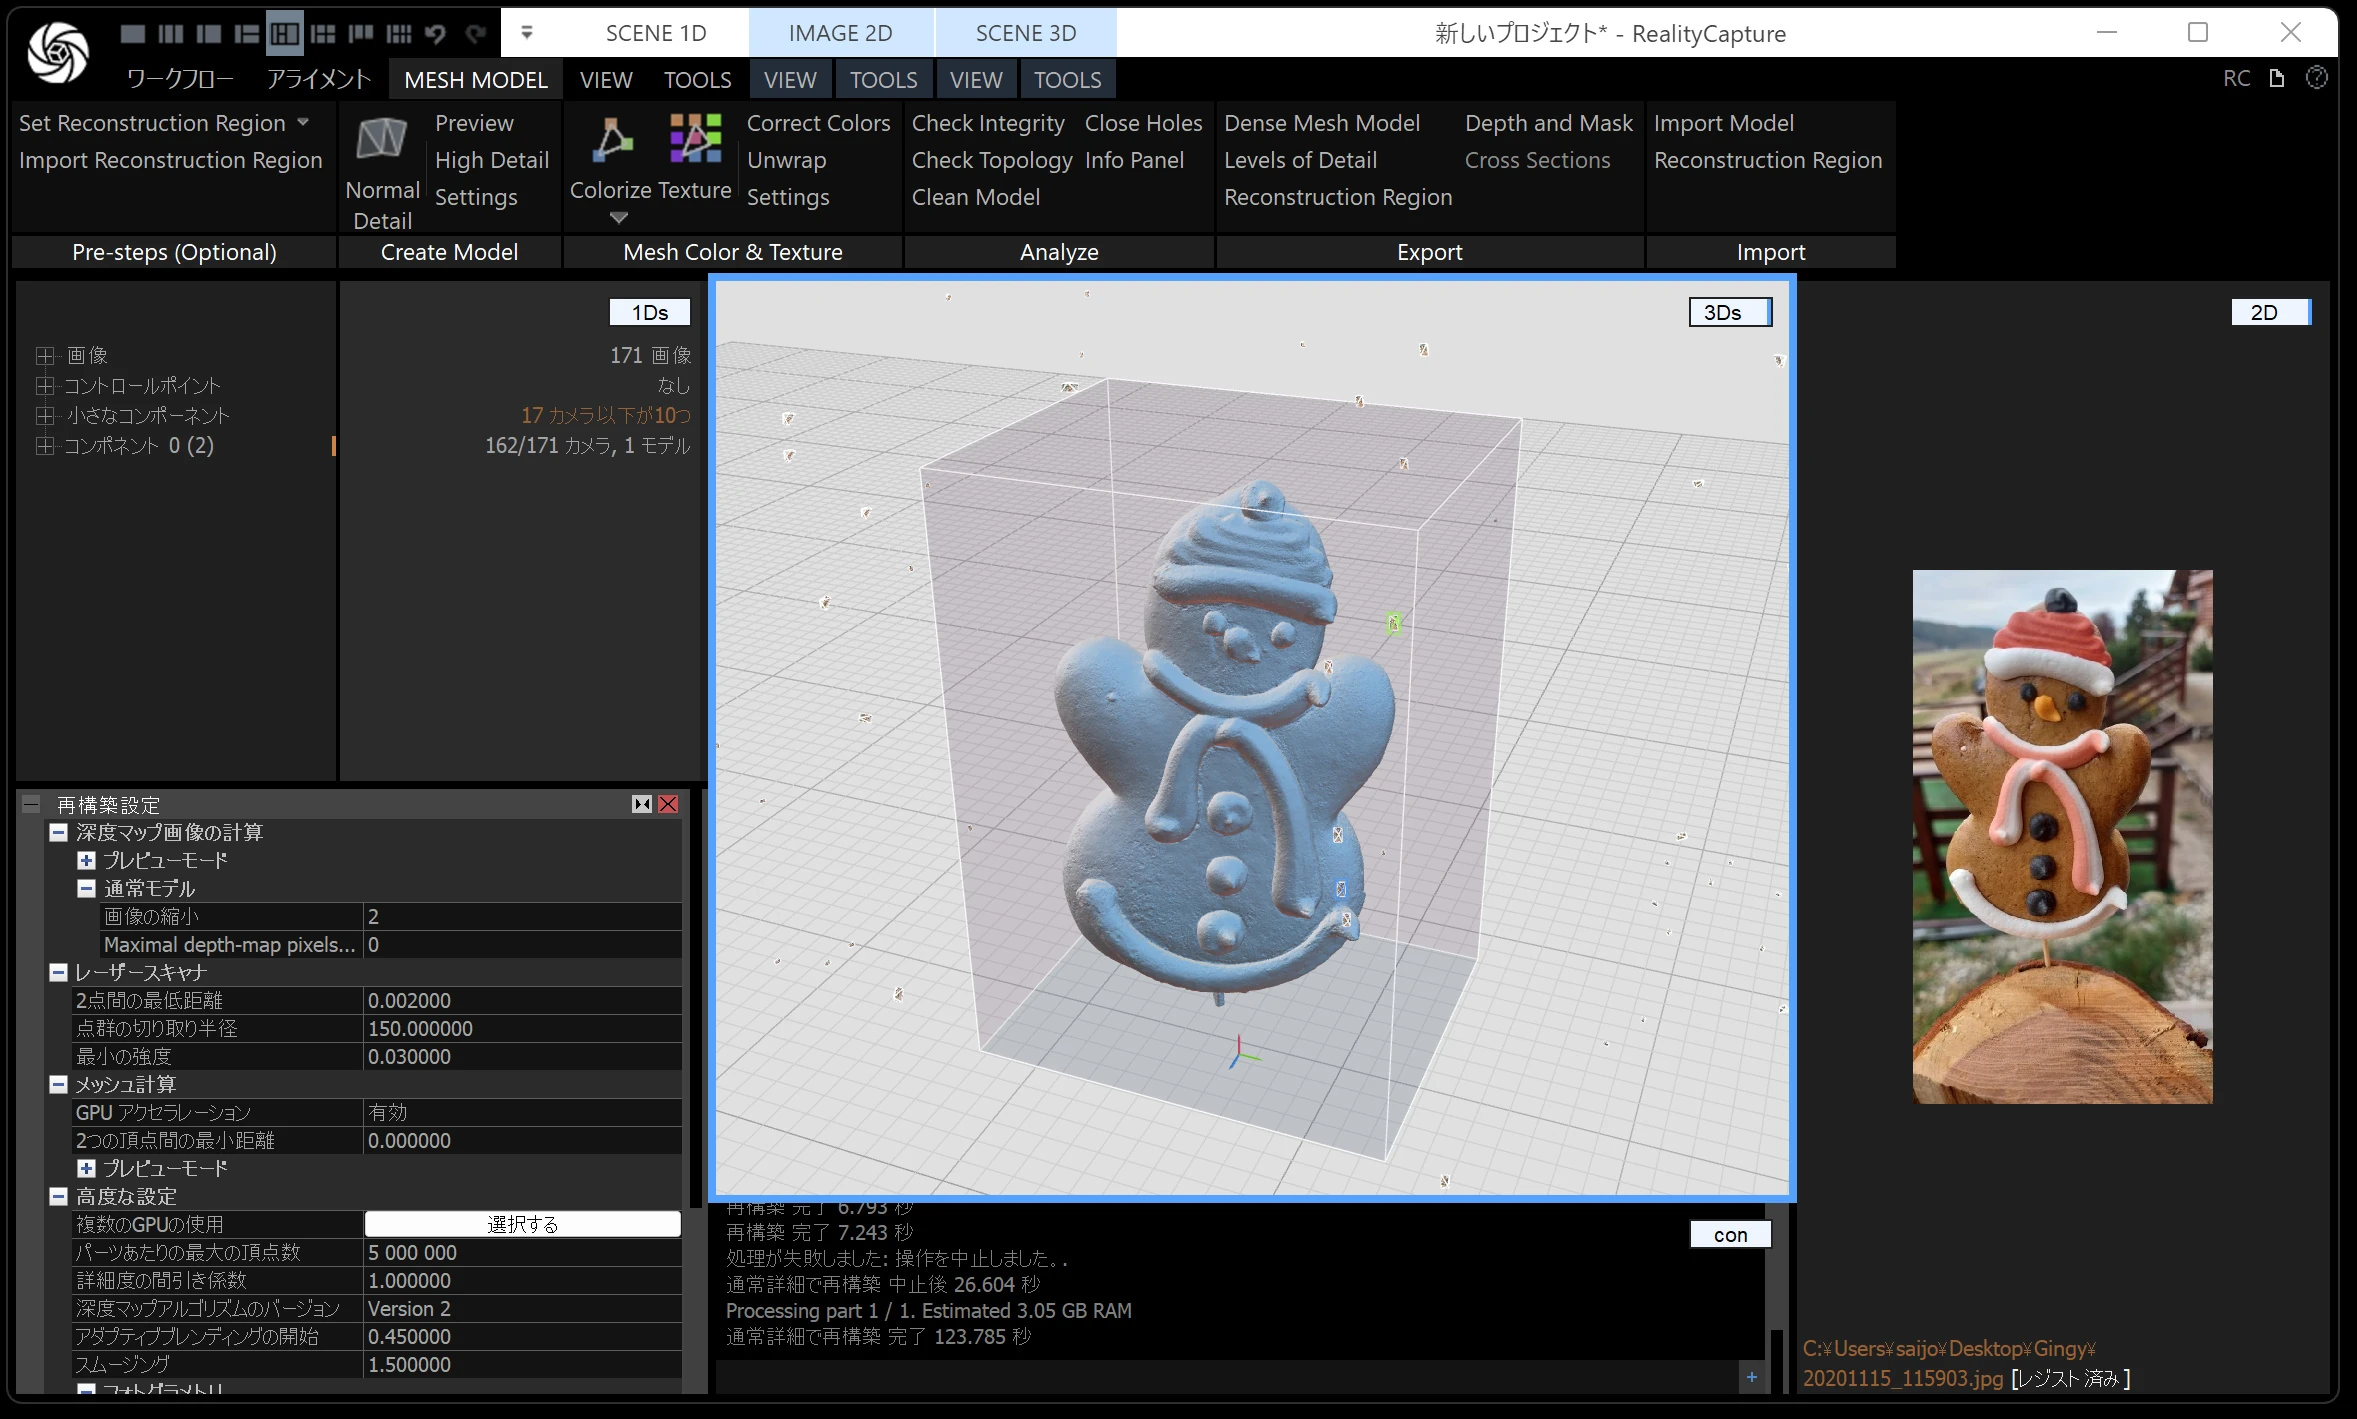Click the Colorize icon
2357x1419 pixels.
611,139
